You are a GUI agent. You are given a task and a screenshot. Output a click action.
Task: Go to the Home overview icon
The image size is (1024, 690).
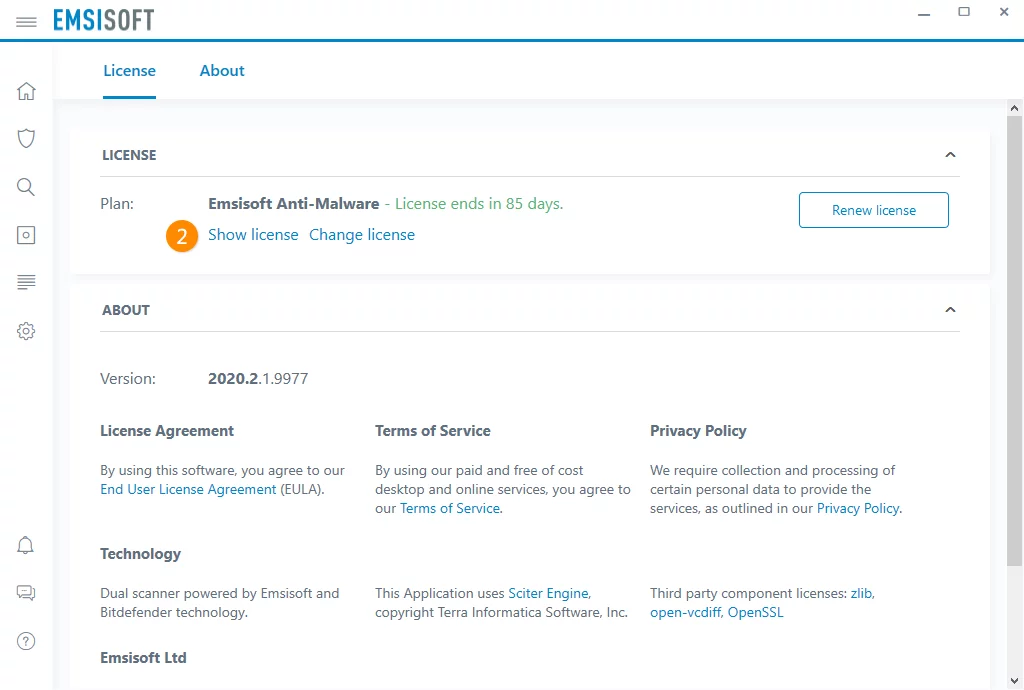pos(26,91)
